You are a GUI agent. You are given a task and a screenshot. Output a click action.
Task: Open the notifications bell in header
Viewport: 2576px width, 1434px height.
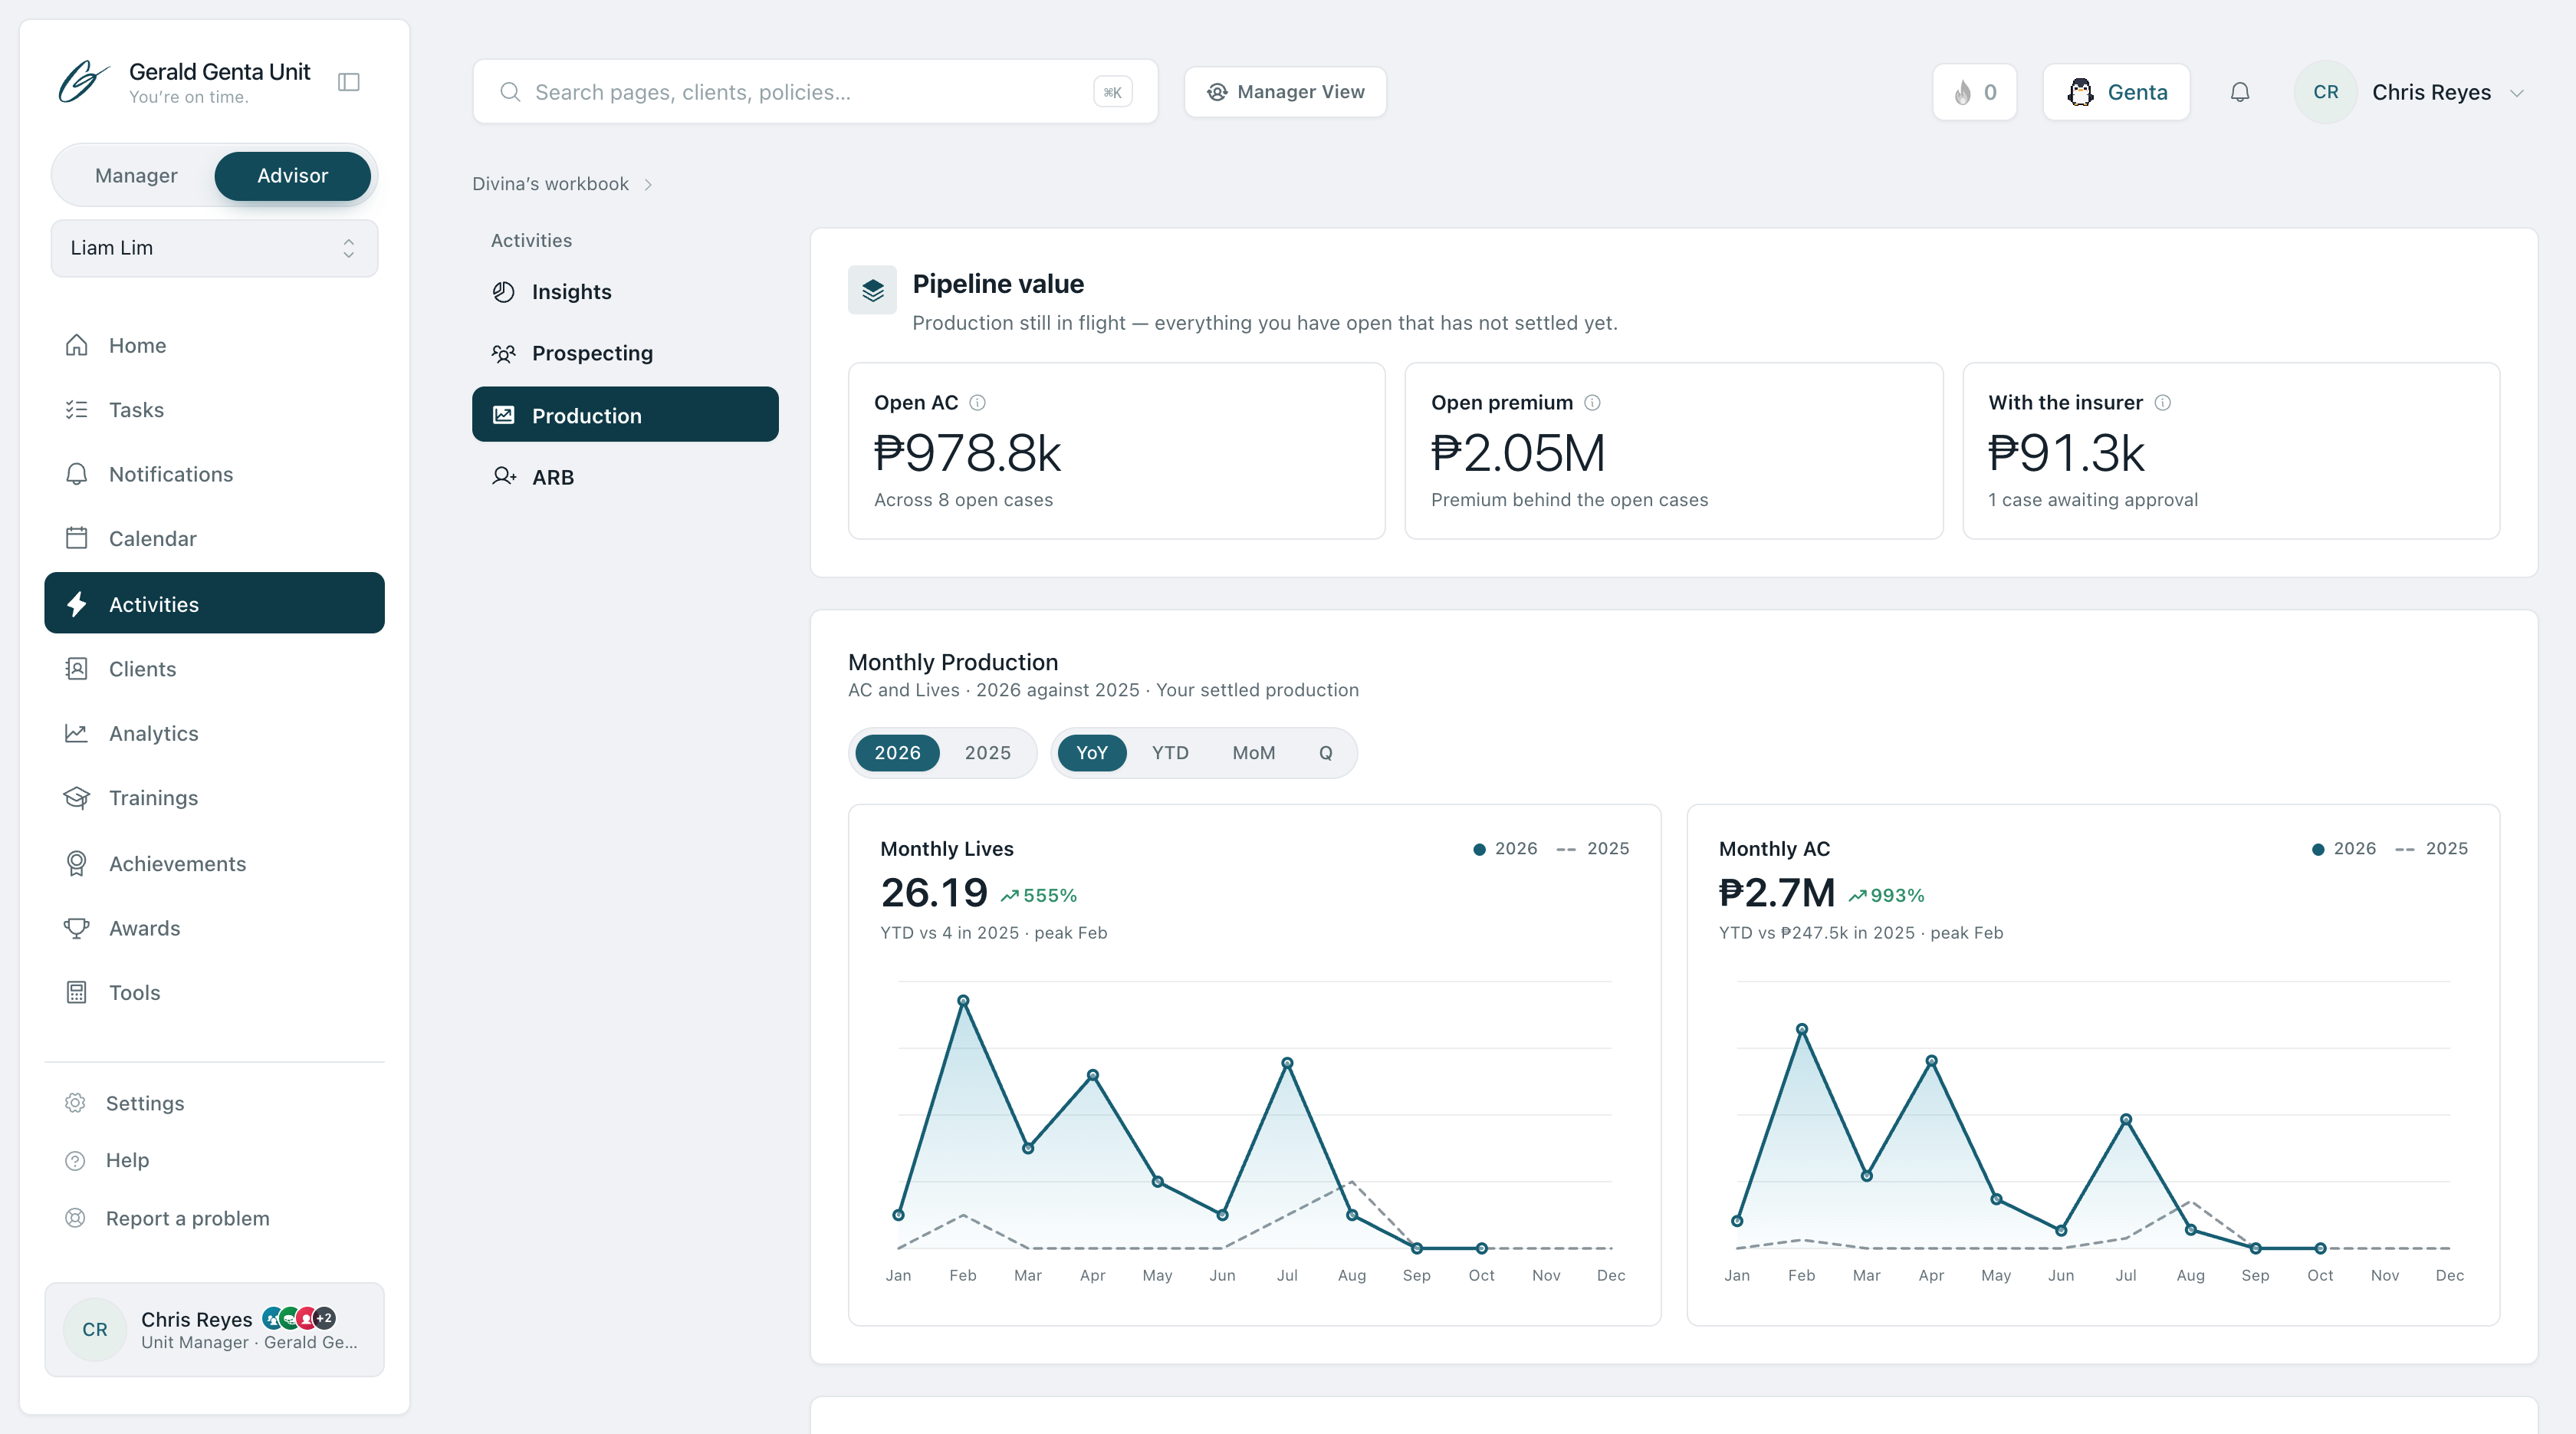(2240, 92)
